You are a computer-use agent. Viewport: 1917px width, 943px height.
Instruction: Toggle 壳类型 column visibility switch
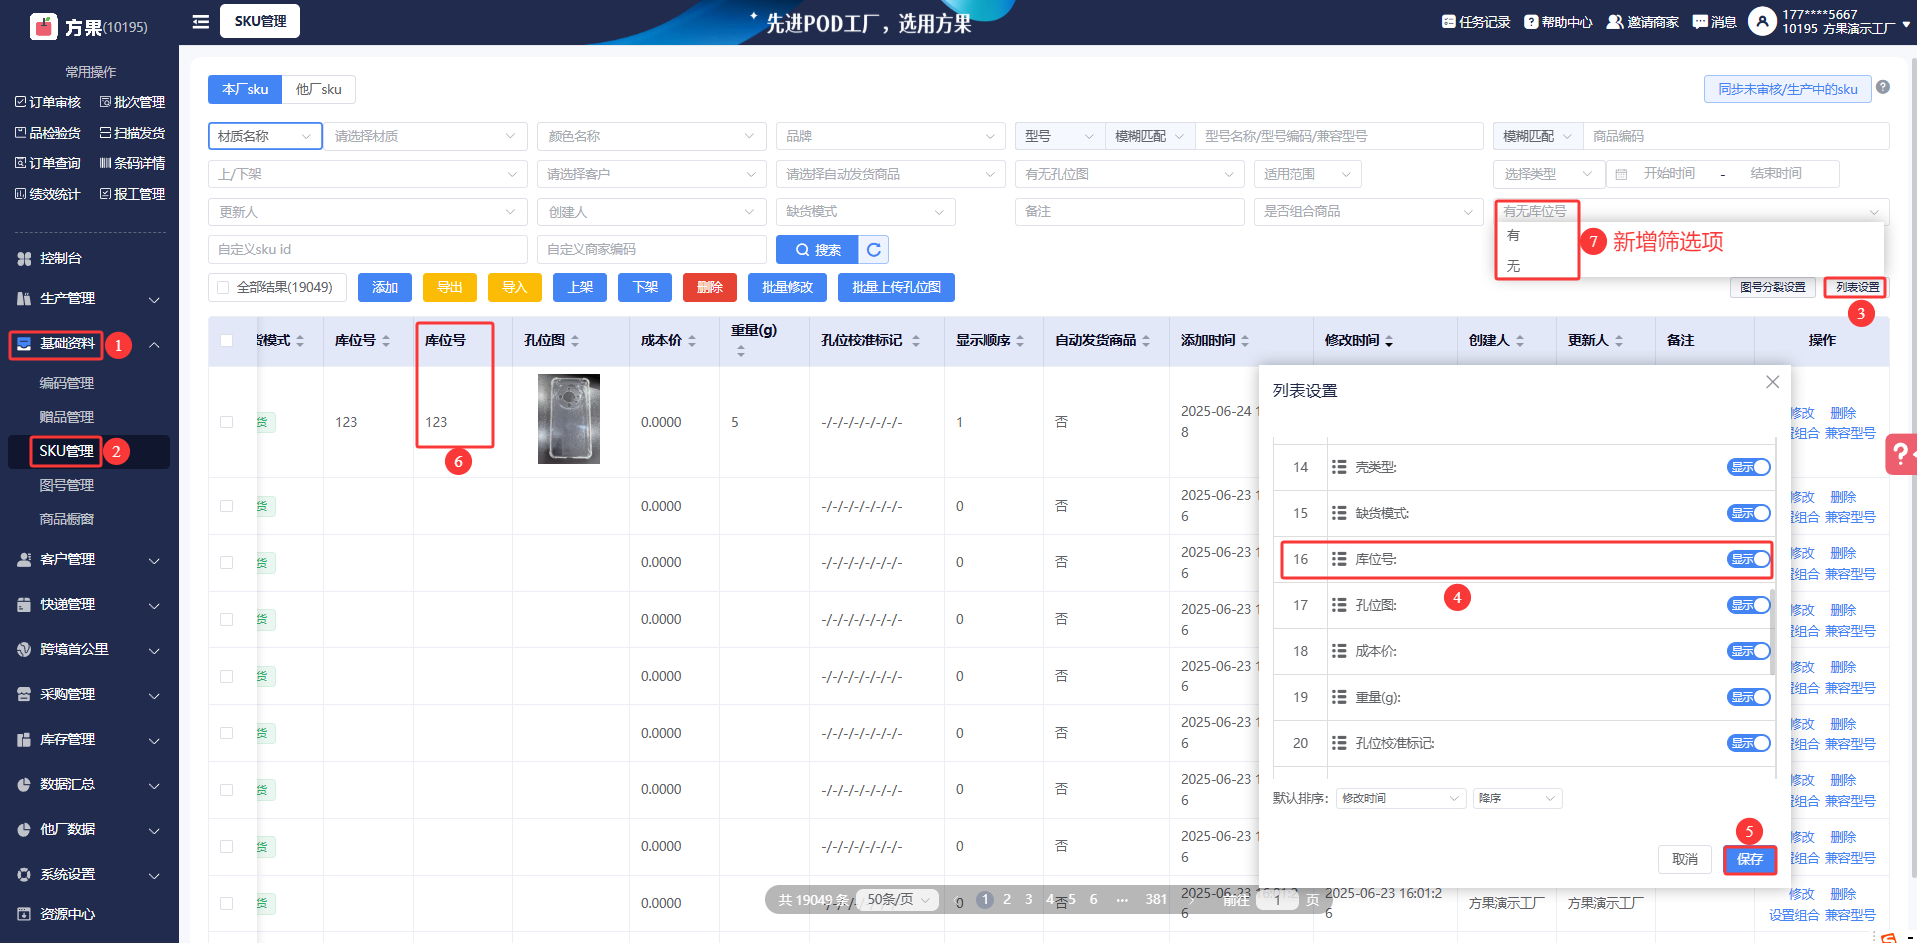(1748, 467)
